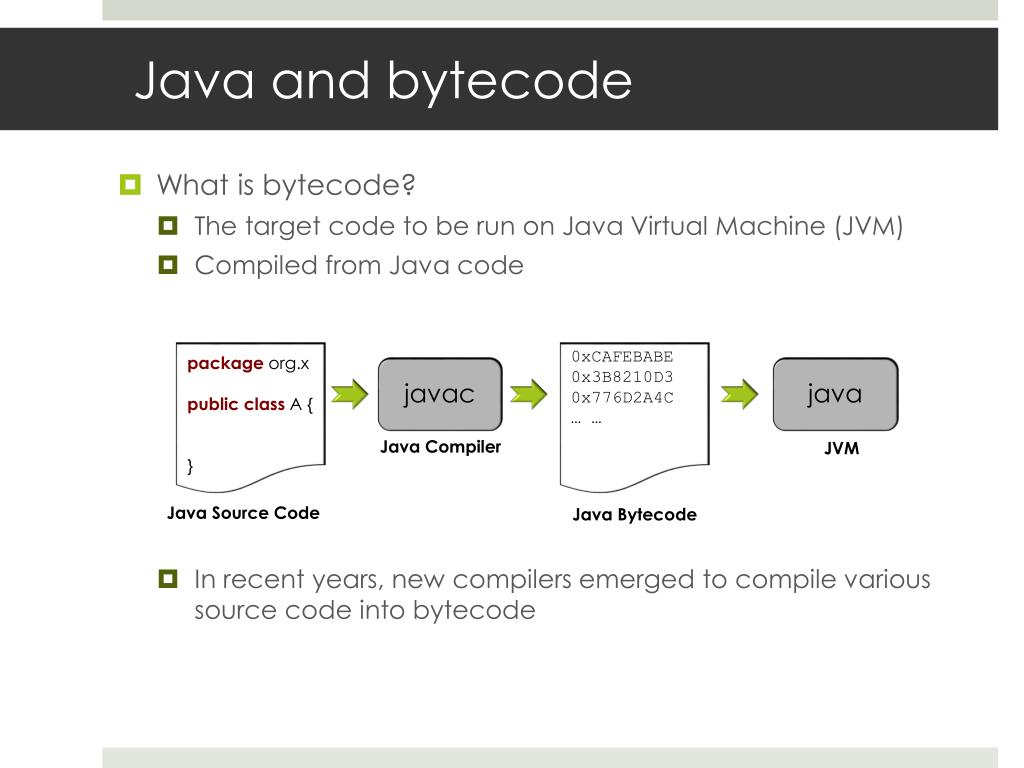Image resolution: width=1024 pixels, height=768 pixels.
Task: Click the 'Java and bytecode' slide title
Action: (383, 80)
